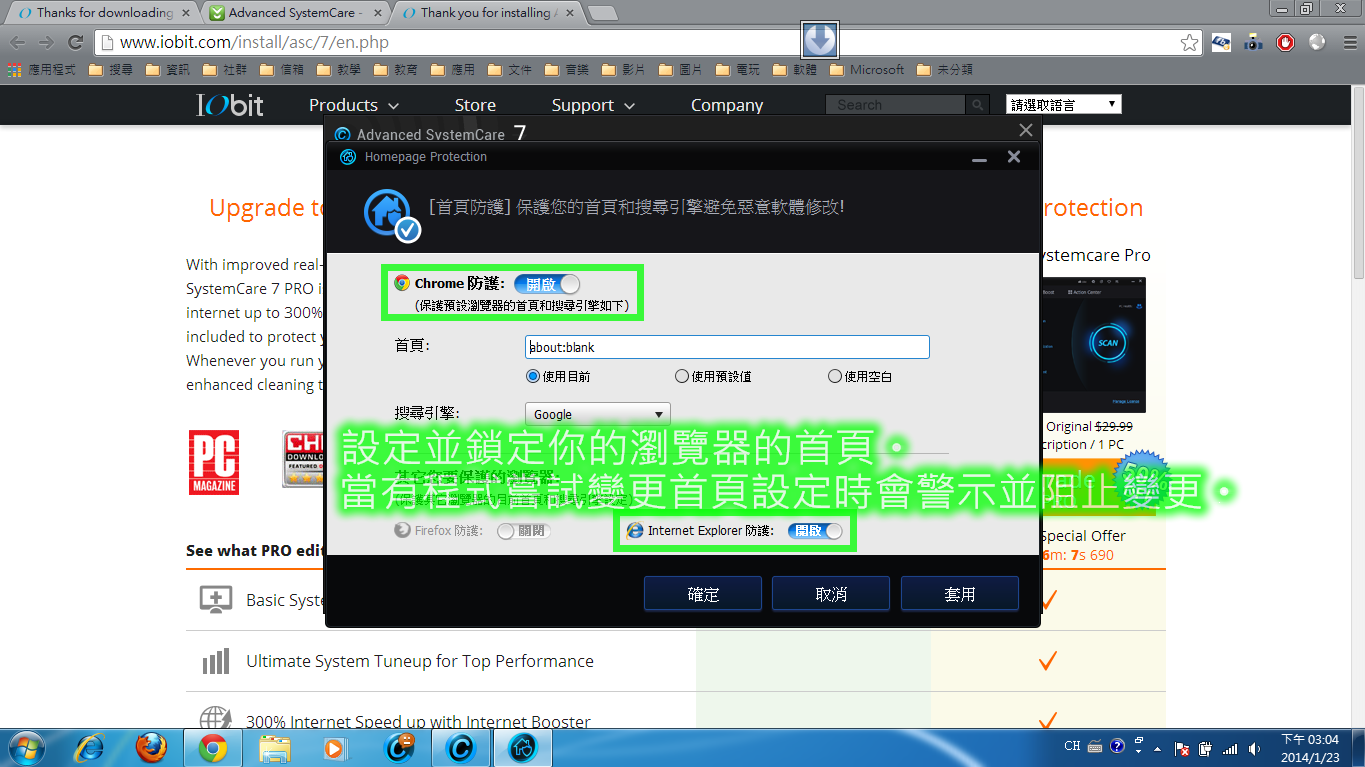Expand the Products menu on IObit site
Screen dimensions: 1365x767
353,105
